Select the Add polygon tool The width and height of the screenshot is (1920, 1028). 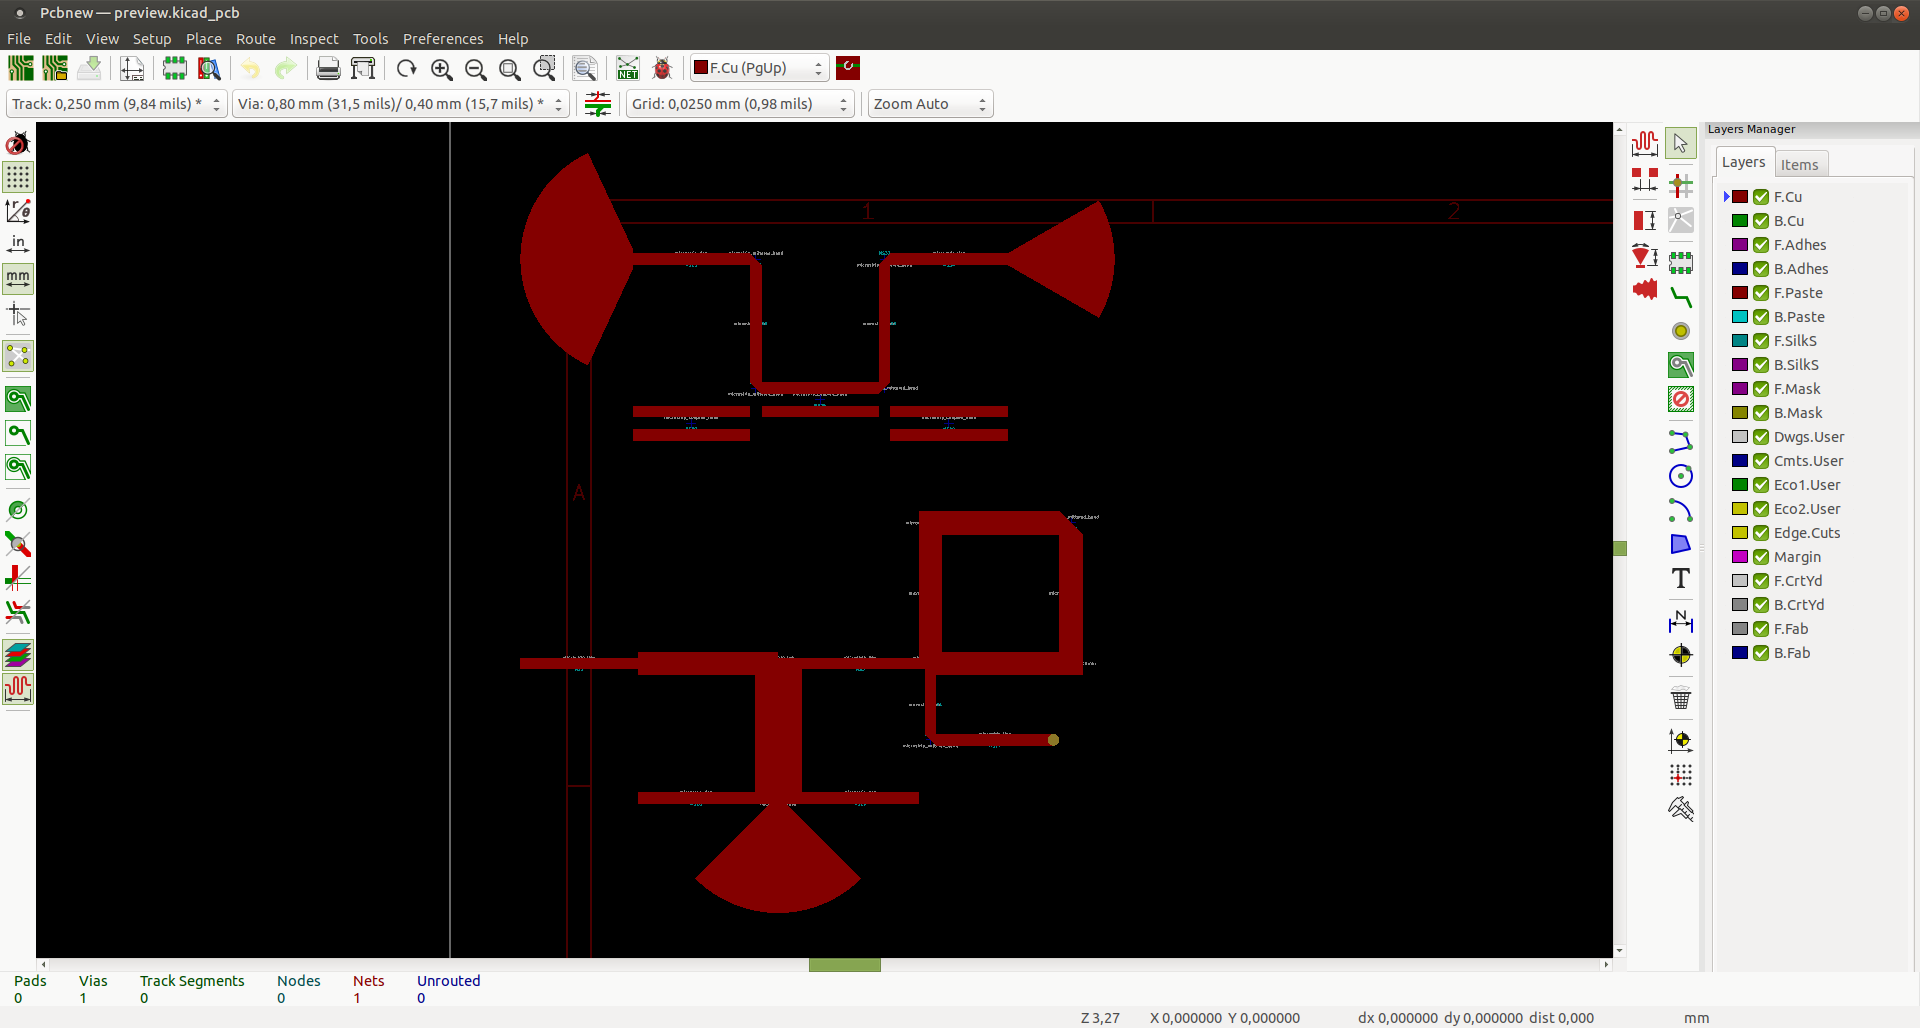1681,544
